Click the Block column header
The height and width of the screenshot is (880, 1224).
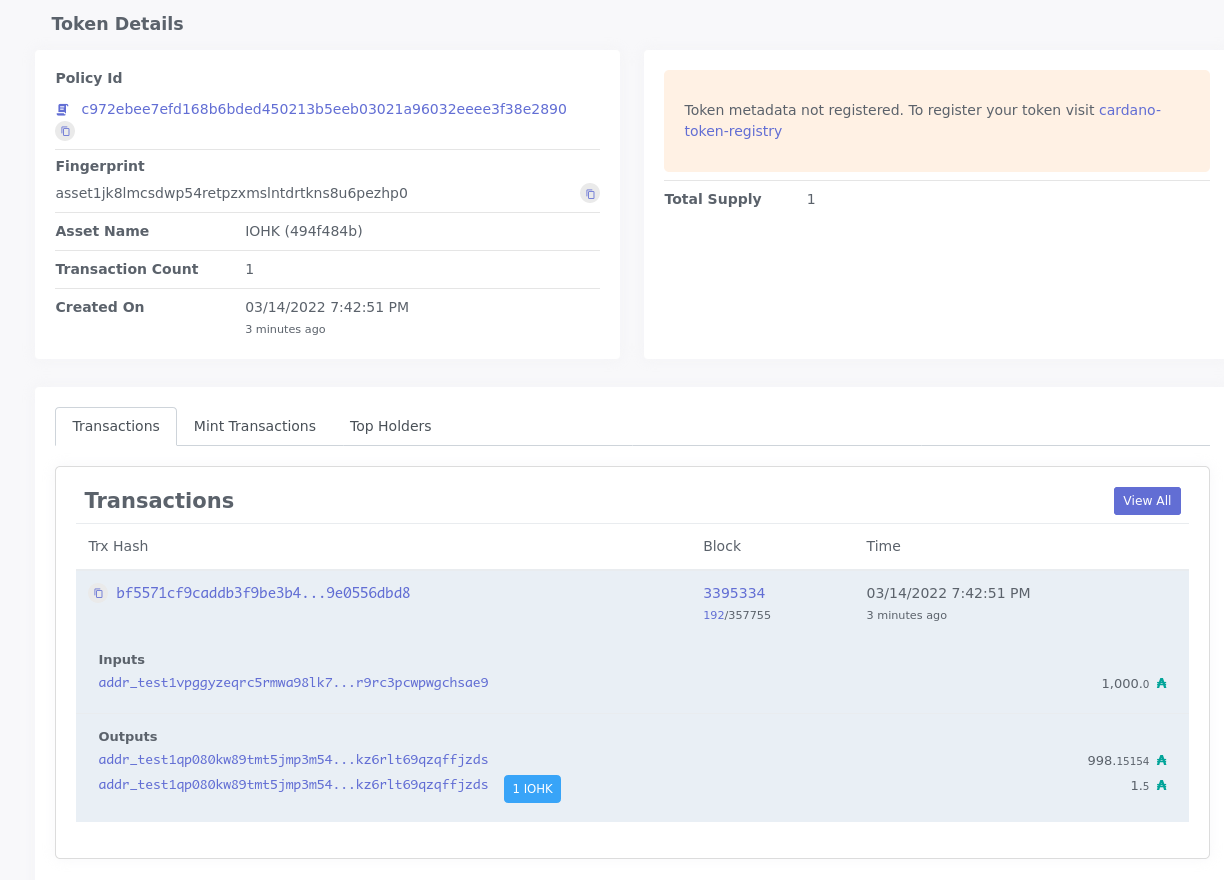pyautogui.click(x=722, y=546)
